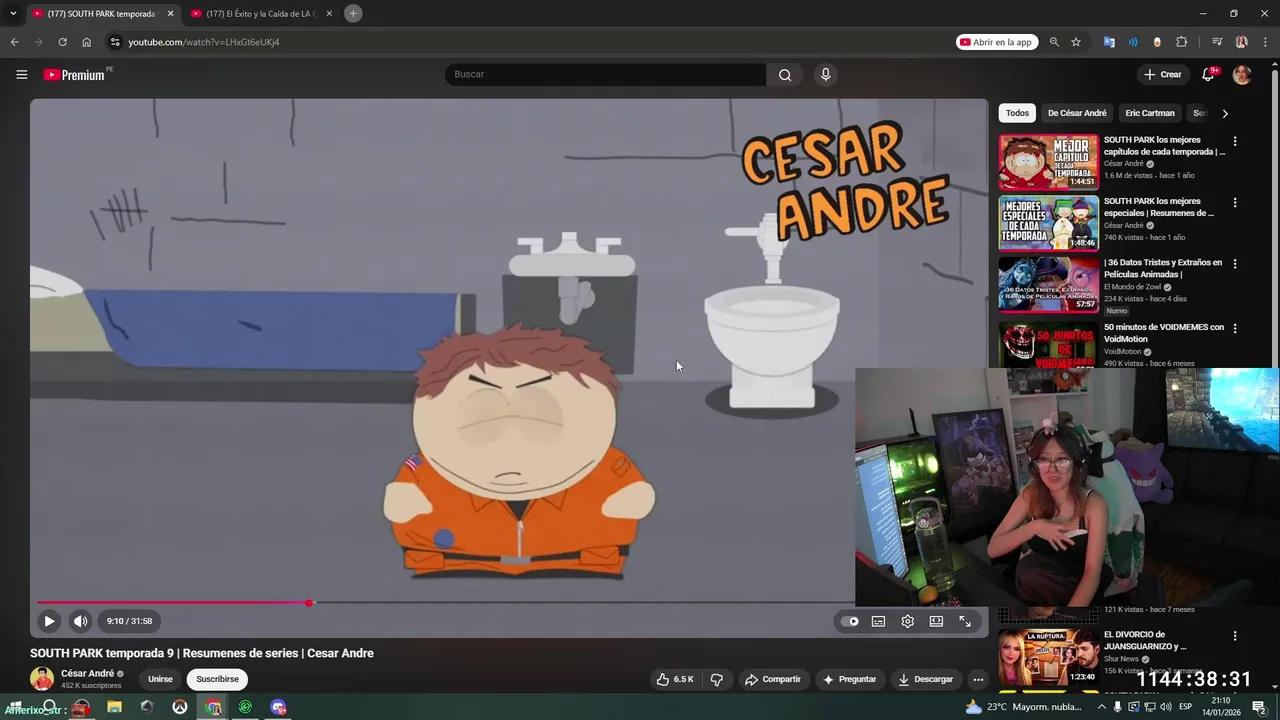The image size is (1280, 720).
Task: Open the Chrome three-dot menu
Action: coord(1264,42)
